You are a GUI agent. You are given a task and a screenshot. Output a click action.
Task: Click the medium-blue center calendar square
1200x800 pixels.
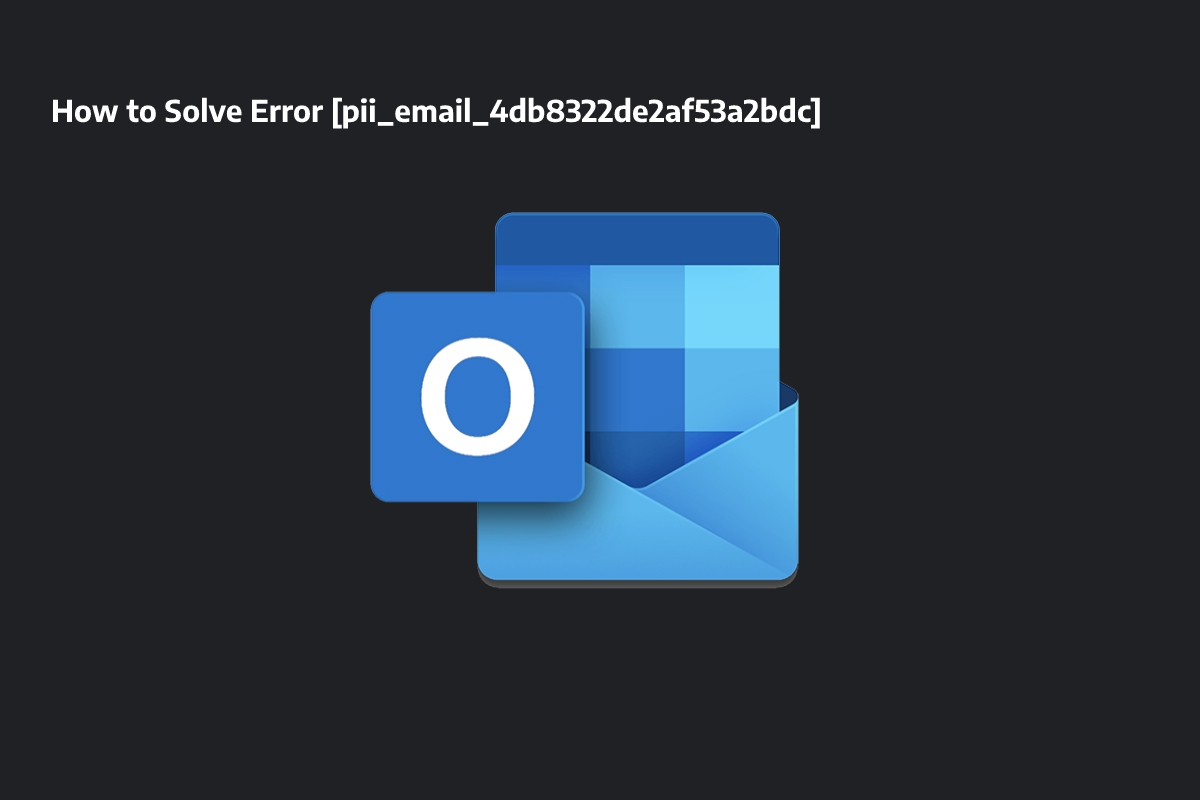(636, 388)
